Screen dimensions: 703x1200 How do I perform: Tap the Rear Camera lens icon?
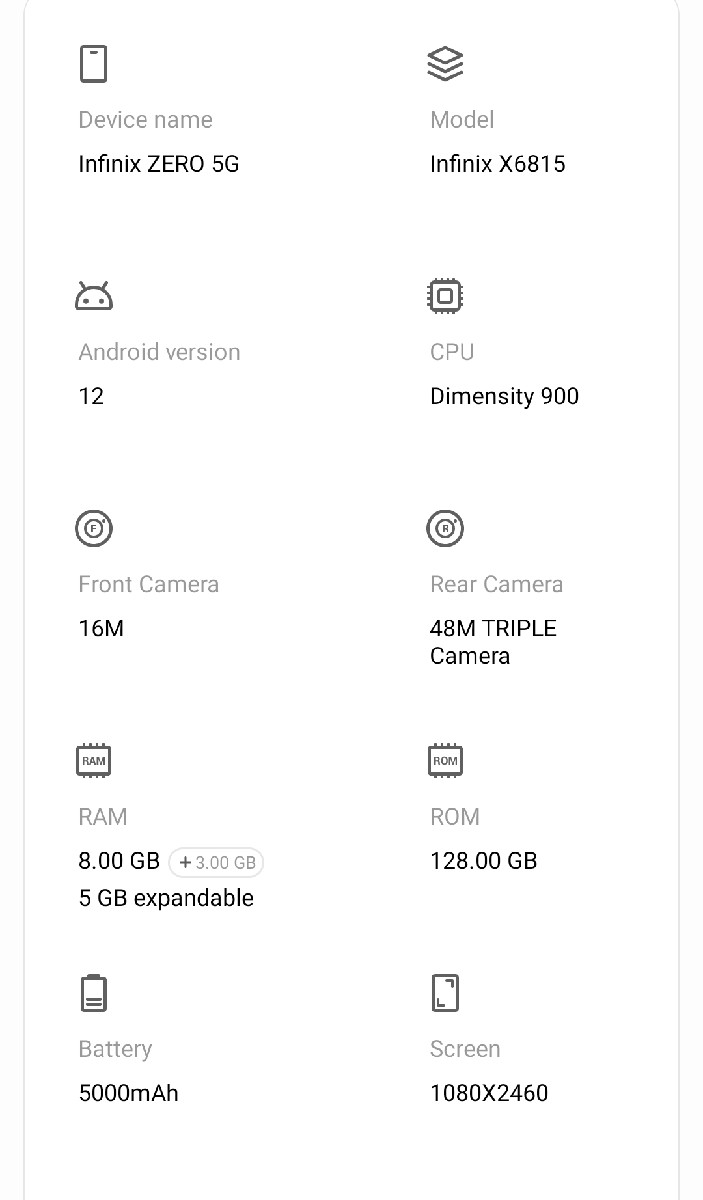[445, 528]
